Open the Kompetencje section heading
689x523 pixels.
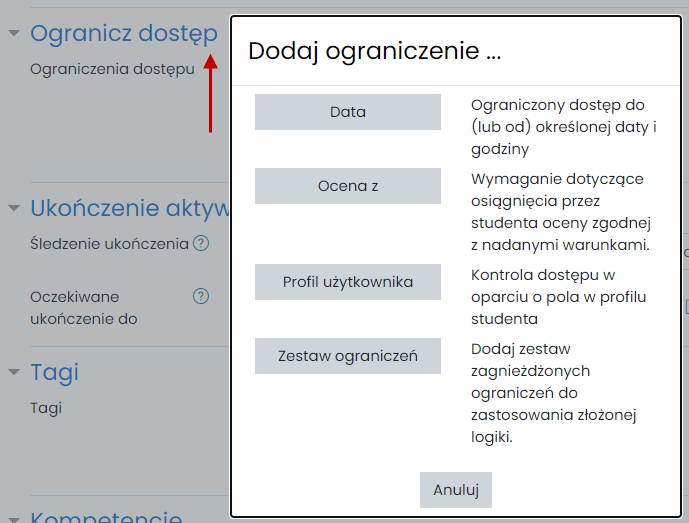(106, 517)
